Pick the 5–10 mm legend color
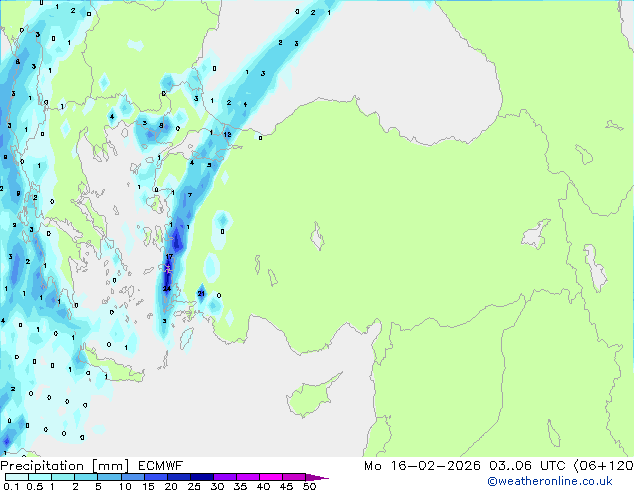The image size is (634, 490). click(109, 477)
